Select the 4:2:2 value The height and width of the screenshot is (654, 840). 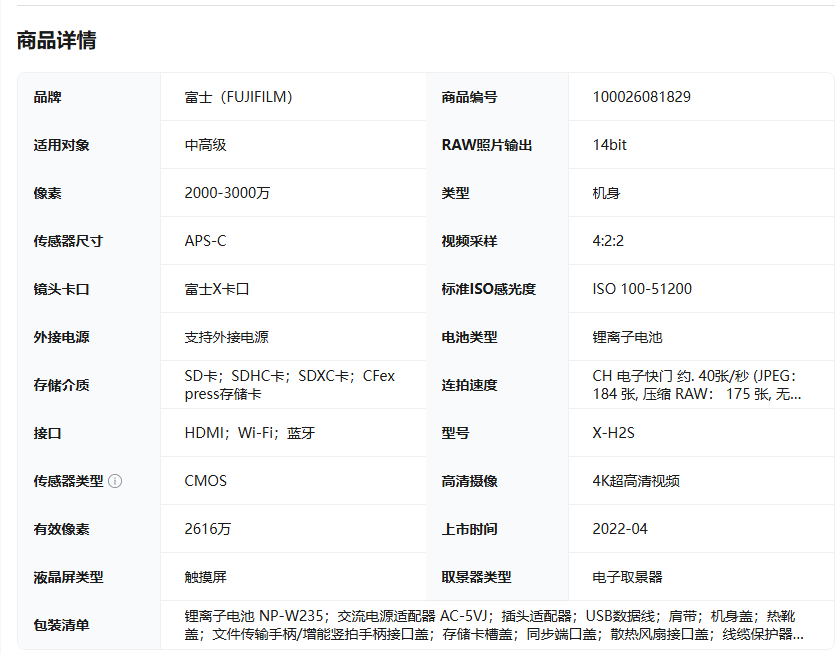coord(608,241)
